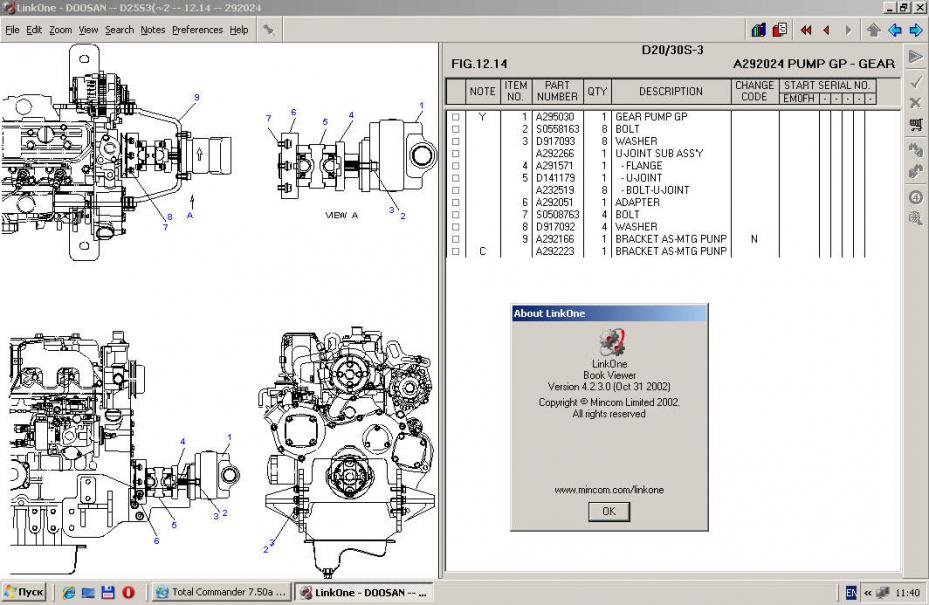Click part number A292223 cell
The image size is (929, 605).
tap(555, 251)
